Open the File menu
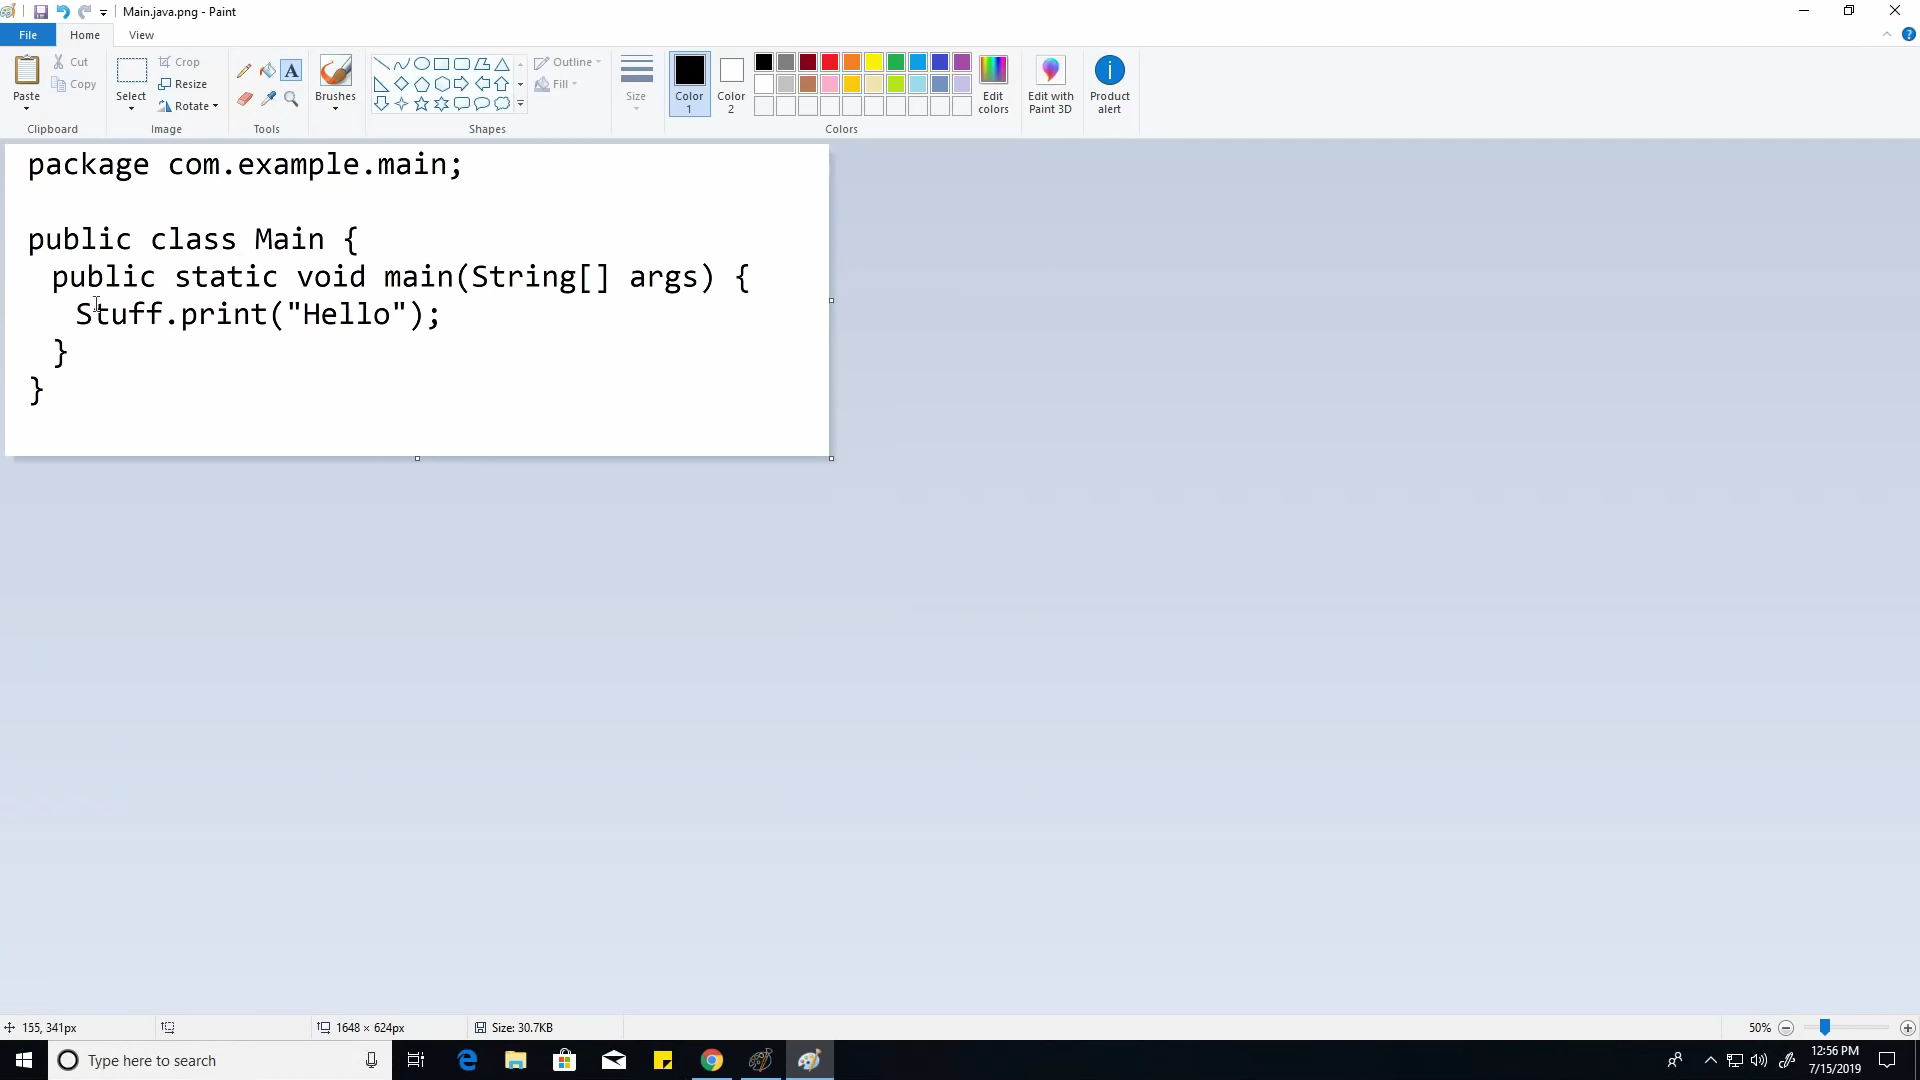This screenshot has height=1080, width=1920. coord(28,34)
